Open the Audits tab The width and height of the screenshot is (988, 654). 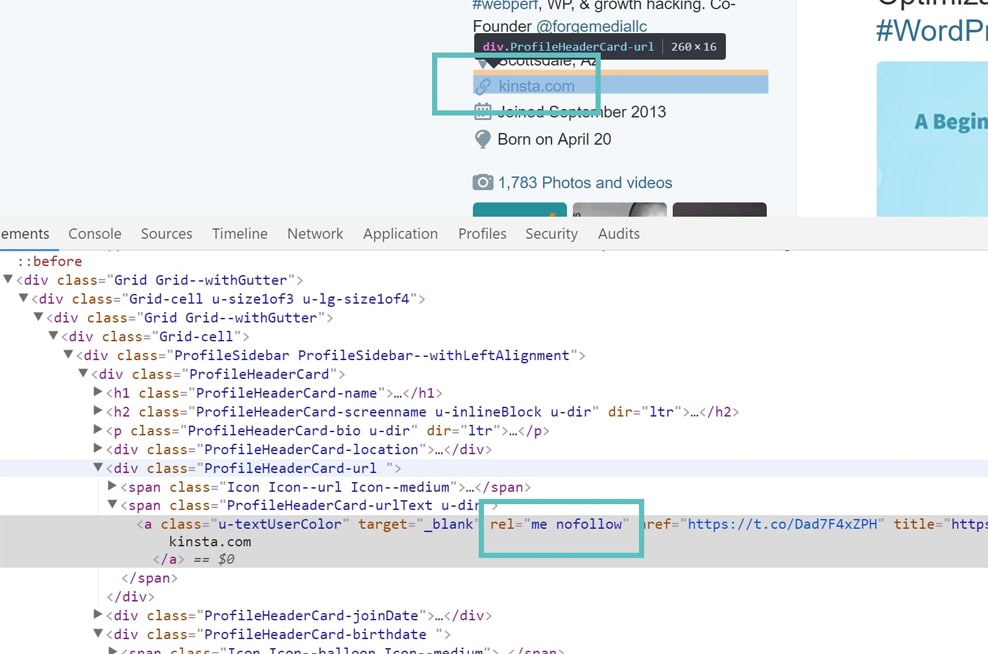click(619, 234)
